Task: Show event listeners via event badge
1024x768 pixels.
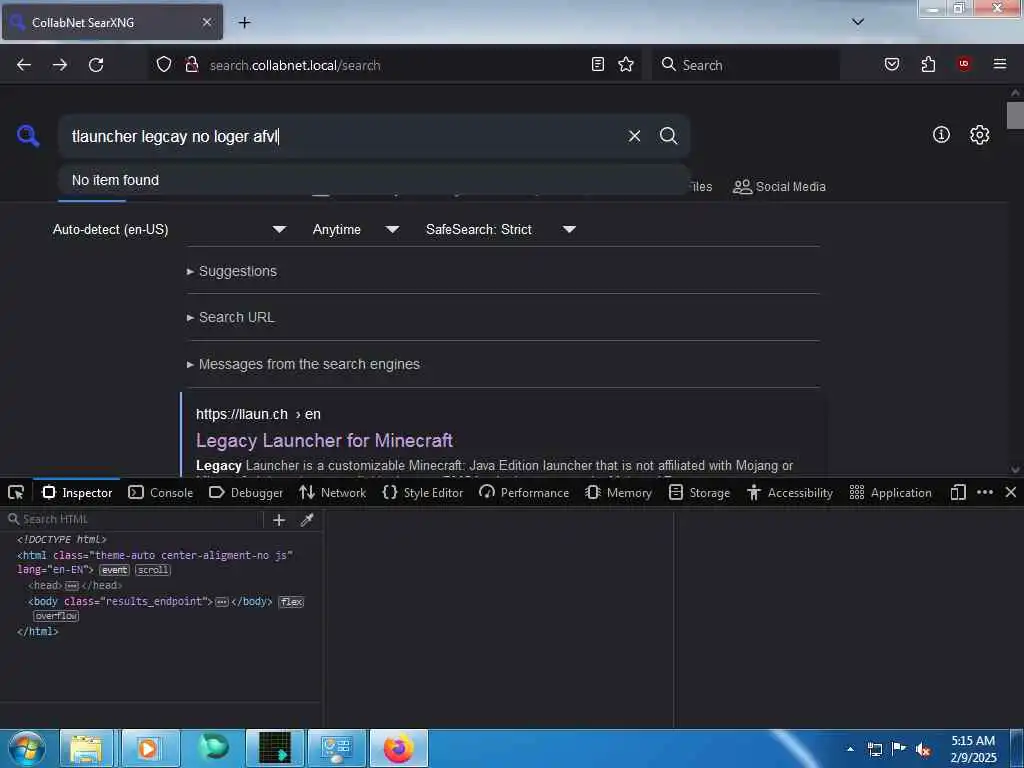Action: point(114,570)
